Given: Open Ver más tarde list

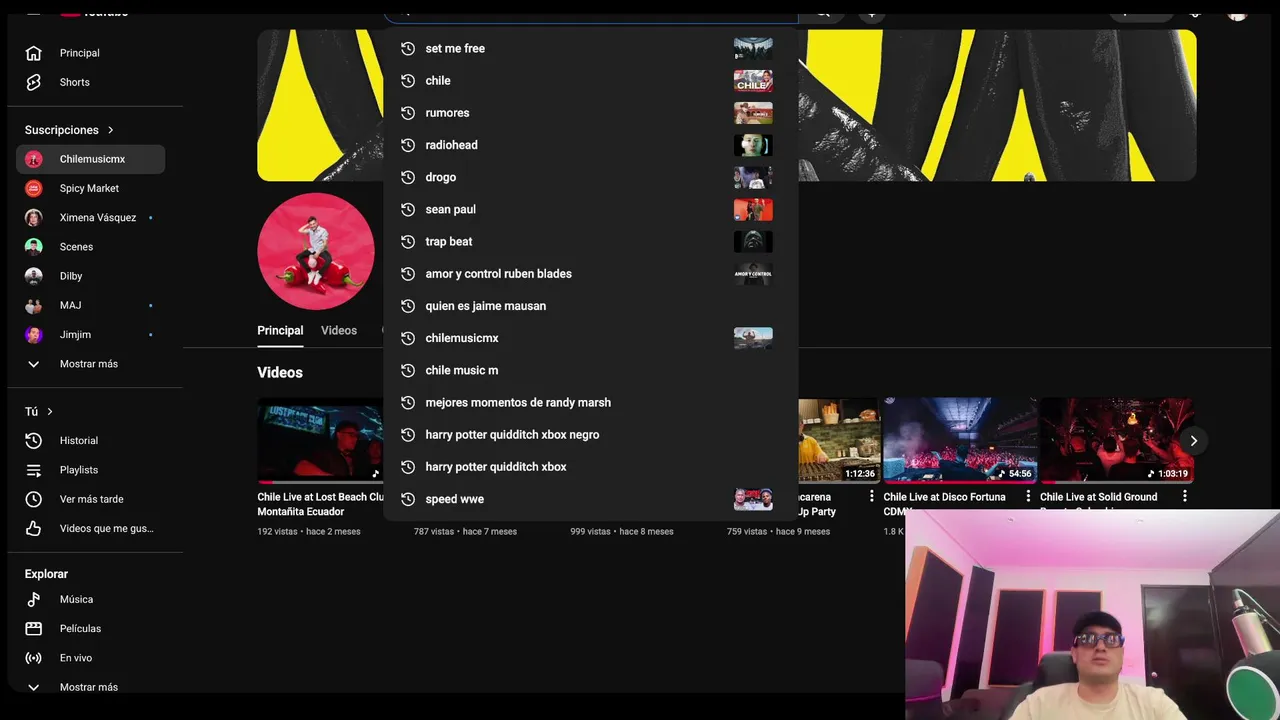Looking at the screenshot, I should pos(90,499).
